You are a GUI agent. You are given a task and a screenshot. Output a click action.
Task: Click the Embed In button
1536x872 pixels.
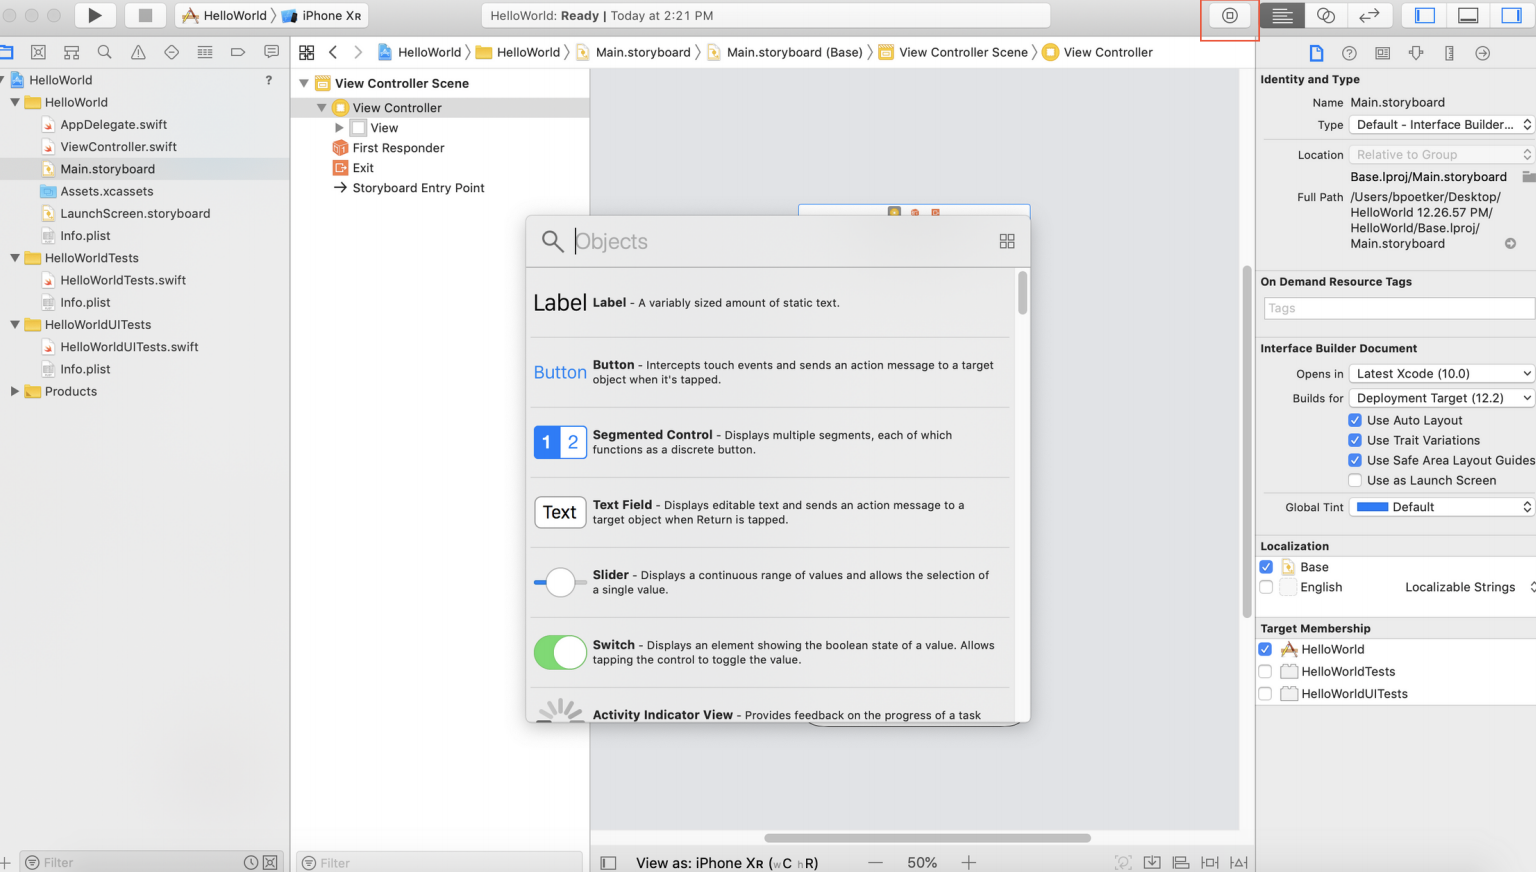[1152, 862]
